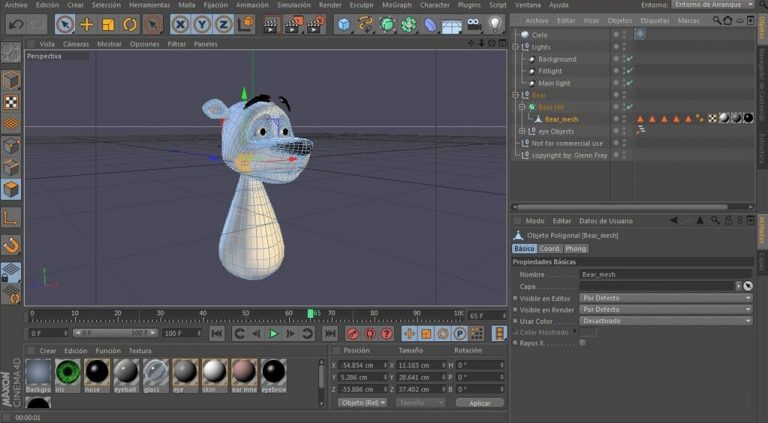Open render settings clapperboard icon
768x423 pixels.
click(315, 24)
